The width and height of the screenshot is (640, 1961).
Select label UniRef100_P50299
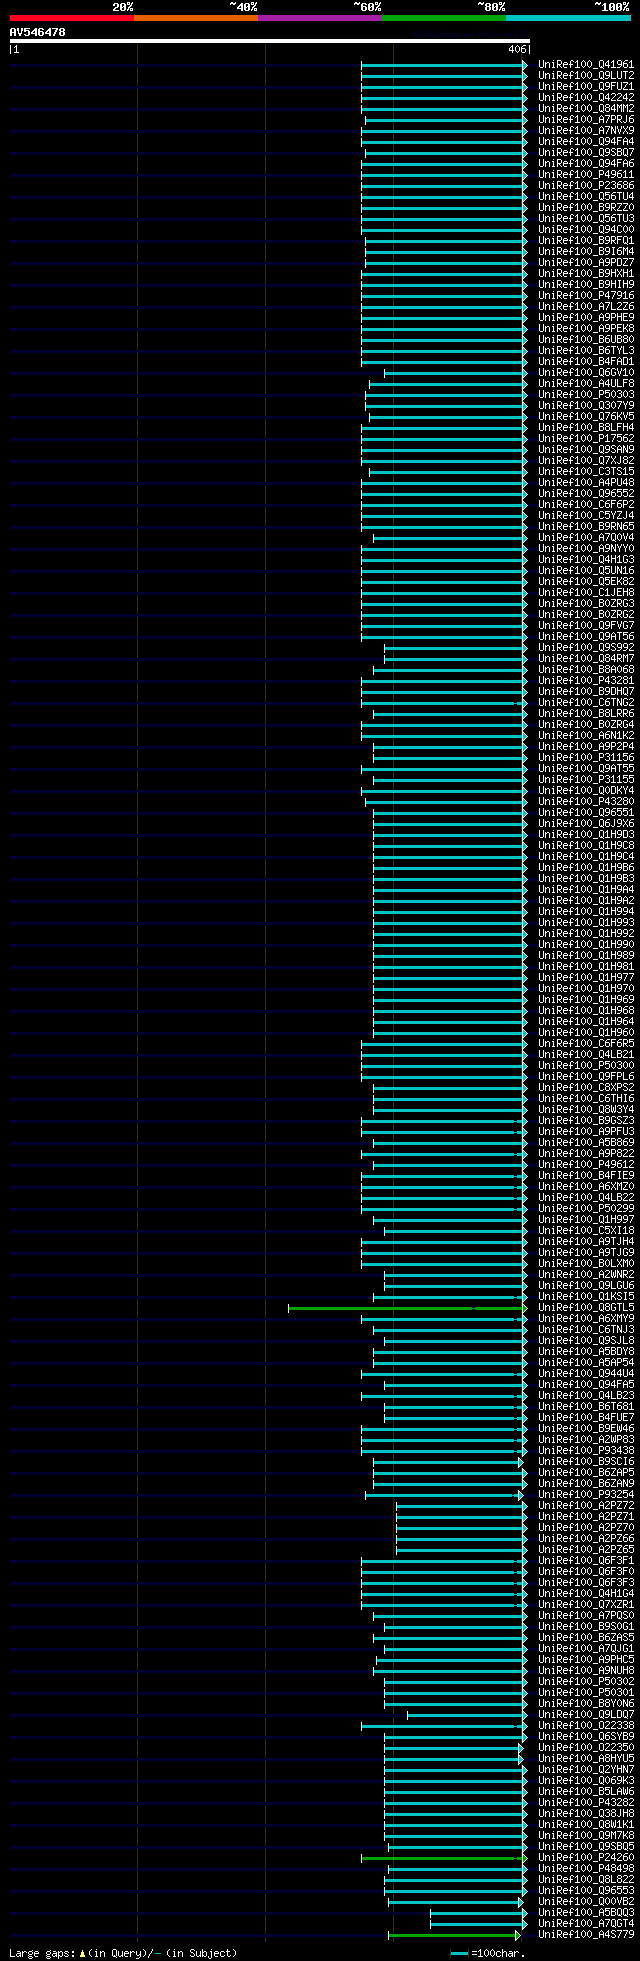(x=586, y=1208)
